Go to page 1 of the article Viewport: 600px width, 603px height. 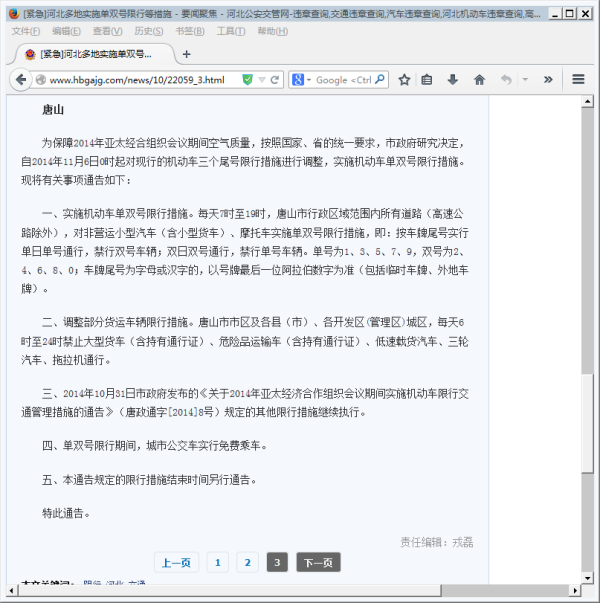pos(218,562)
